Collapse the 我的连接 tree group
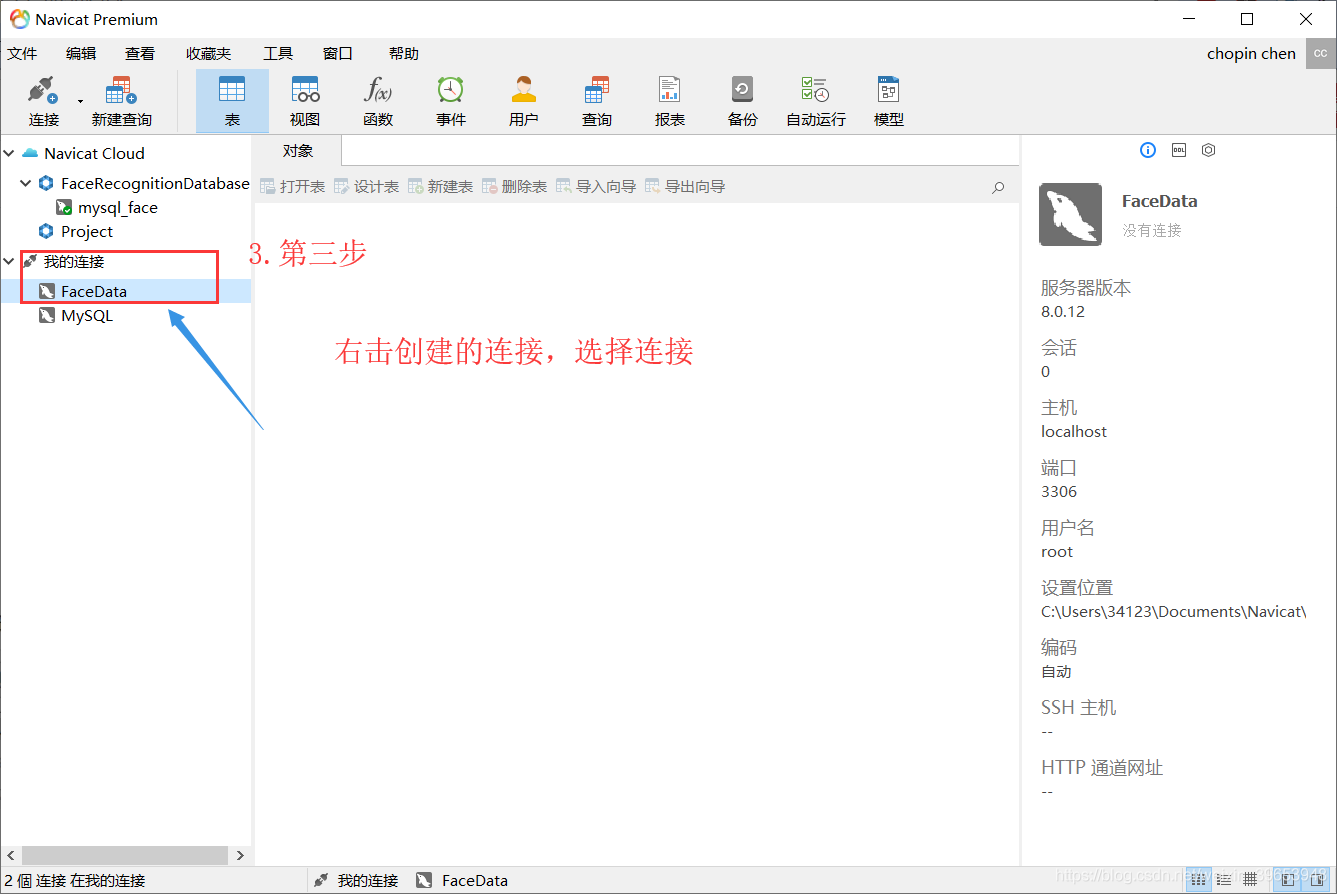The image size is (1337, 894). (9, 262)
